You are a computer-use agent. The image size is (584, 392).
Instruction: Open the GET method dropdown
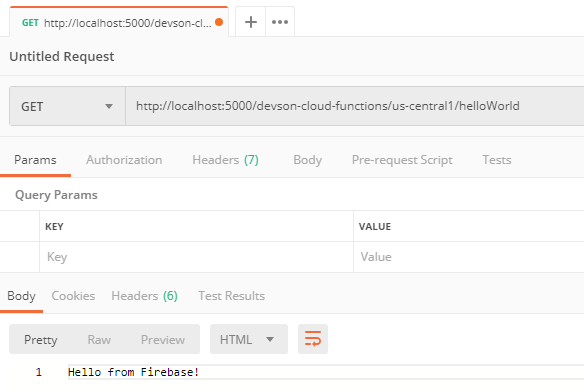pyautogui.click(x=67, y=107)
